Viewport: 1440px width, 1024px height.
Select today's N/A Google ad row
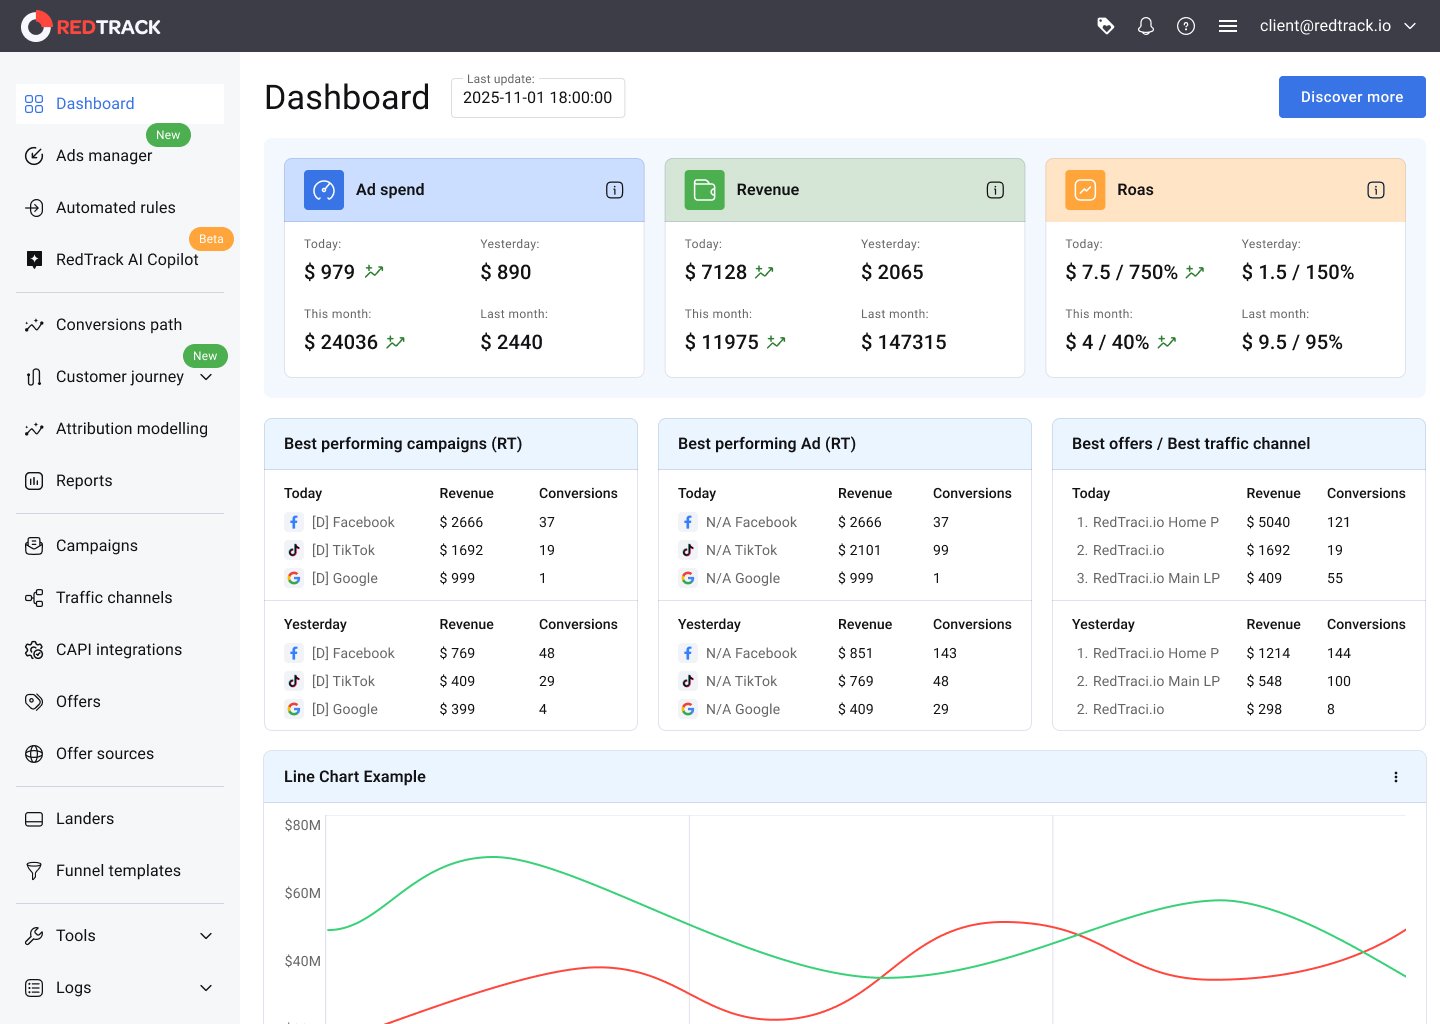pyautogui.click(x=845, y=578)
